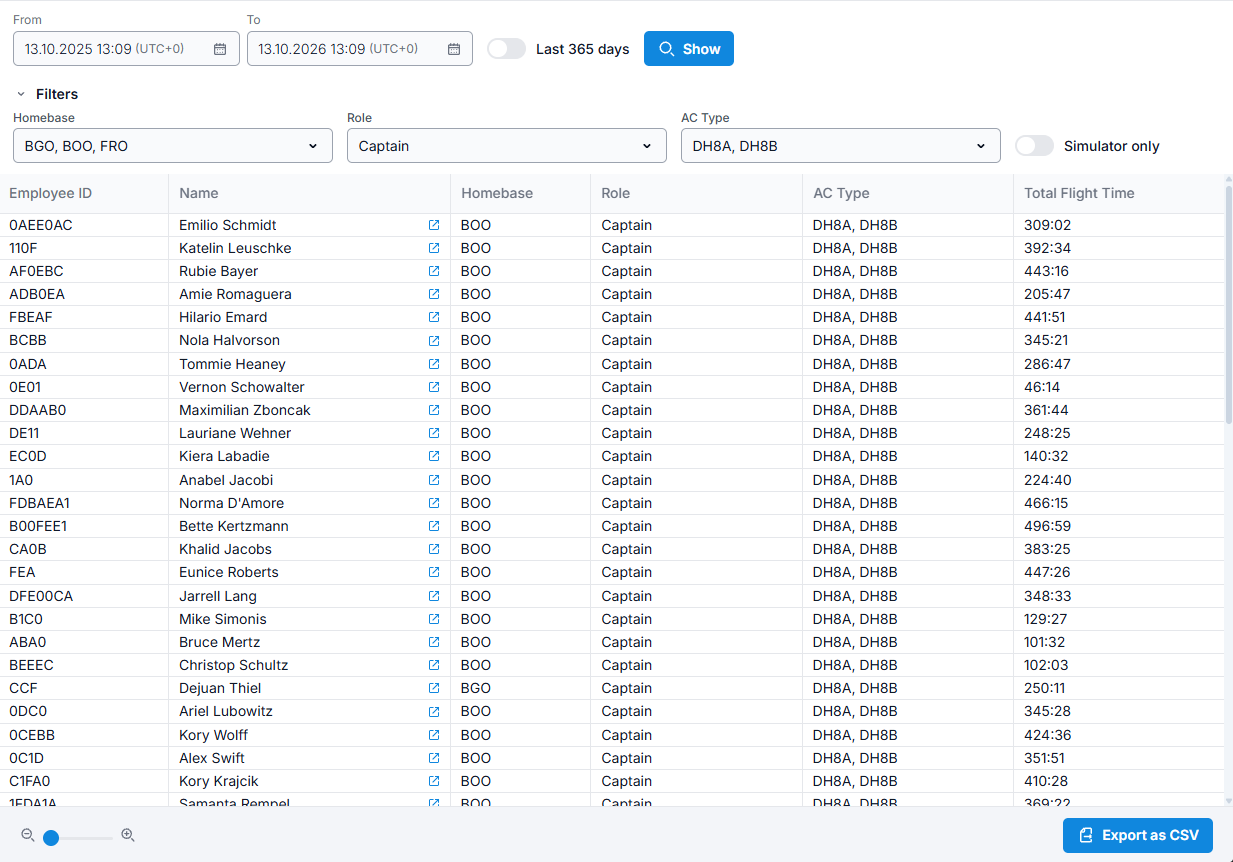This screenshot has height=862, width=1233.
Task: Open Nola Halvorson's external link icon
Action: coord(434,340)
